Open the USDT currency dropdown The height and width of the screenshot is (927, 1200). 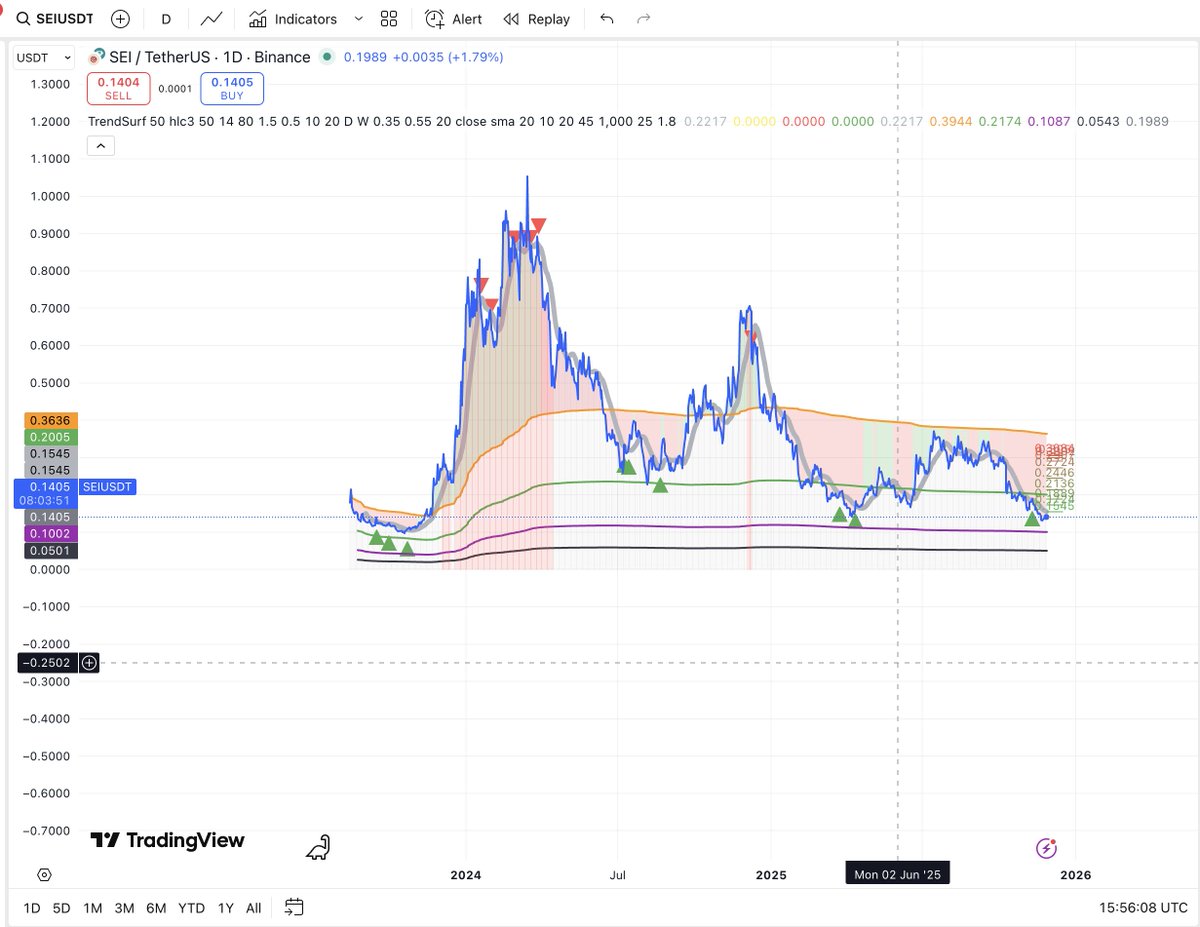click(43, 57)
